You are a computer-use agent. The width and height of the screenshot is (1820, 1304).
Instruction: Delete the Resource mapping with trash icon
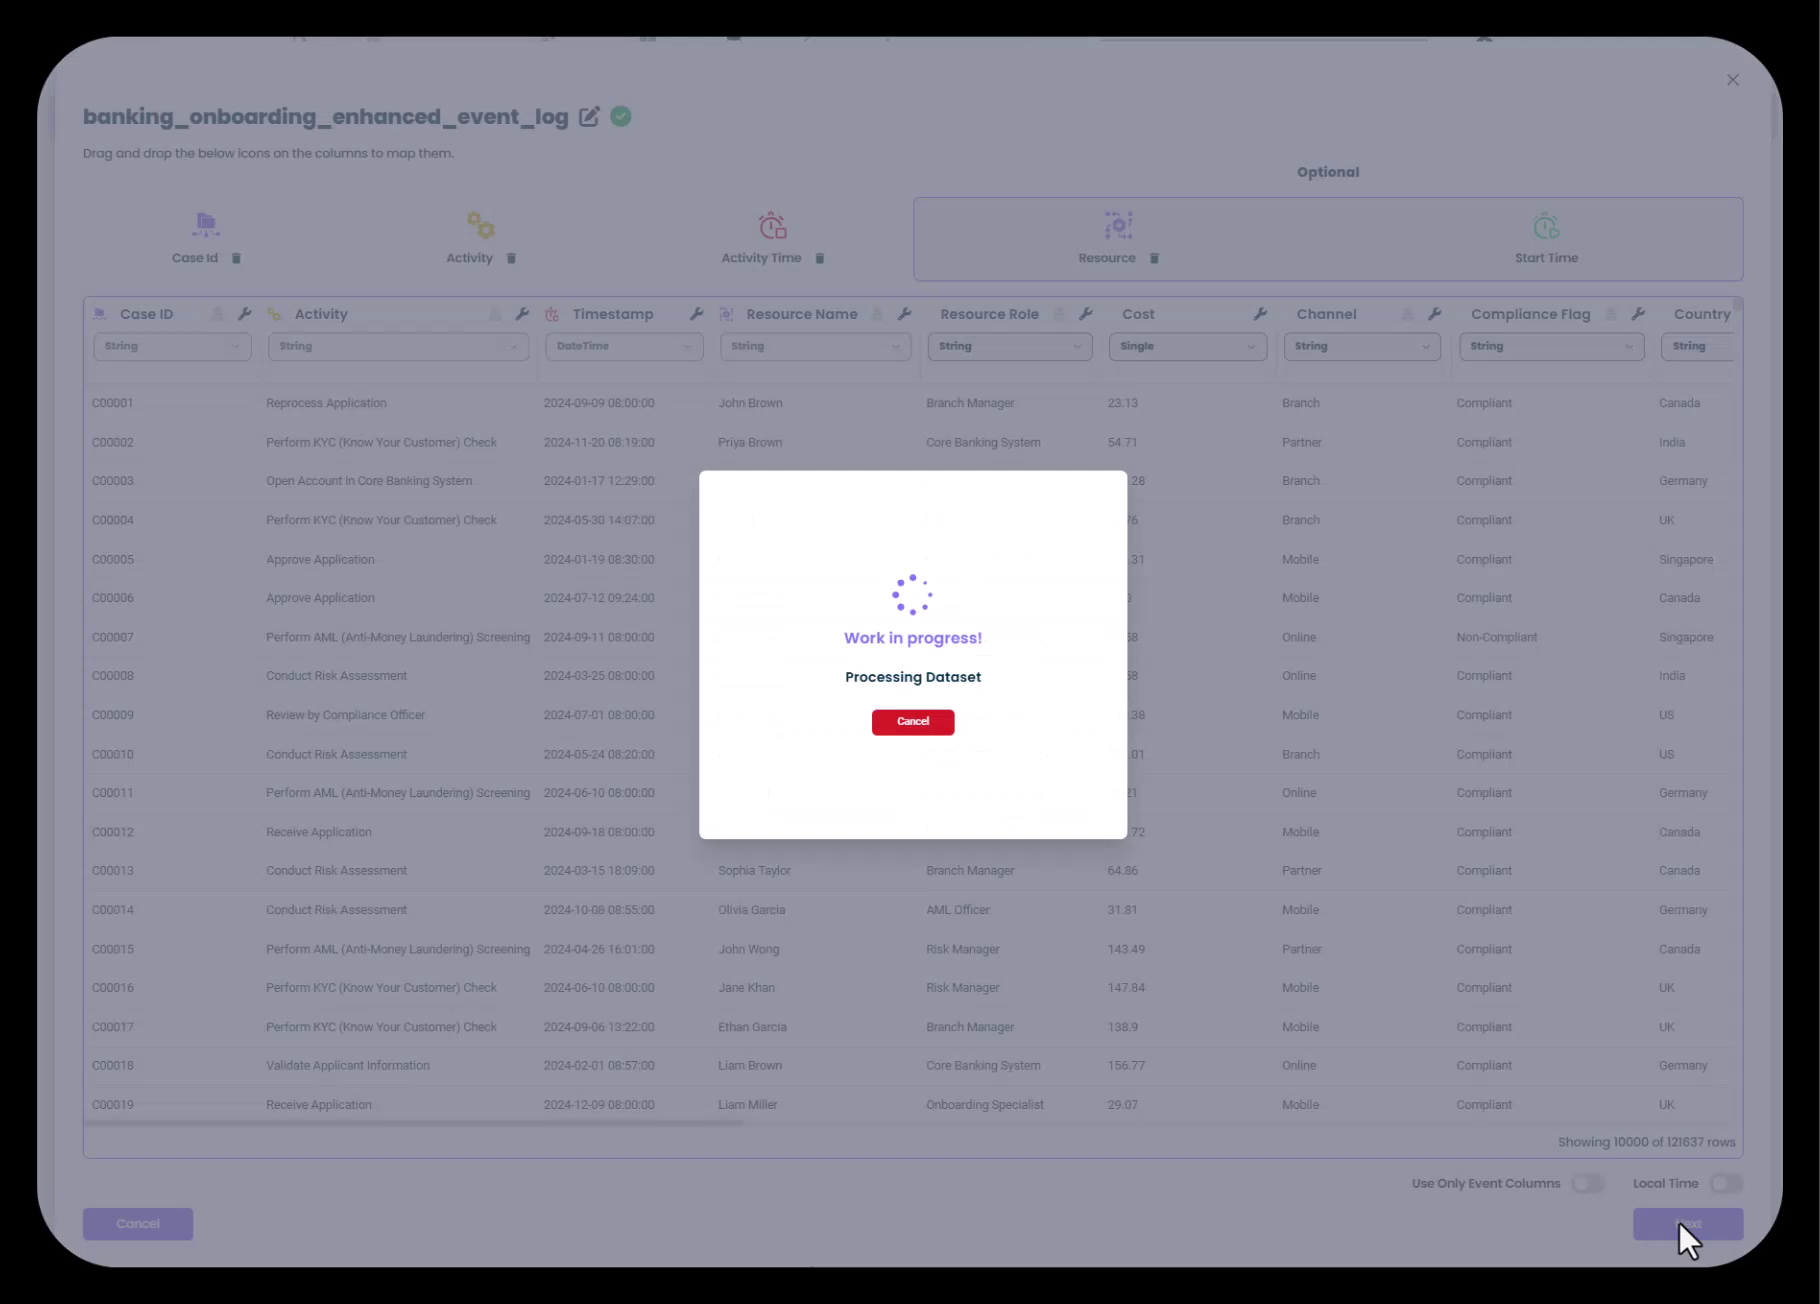(x=1154, y=258)
